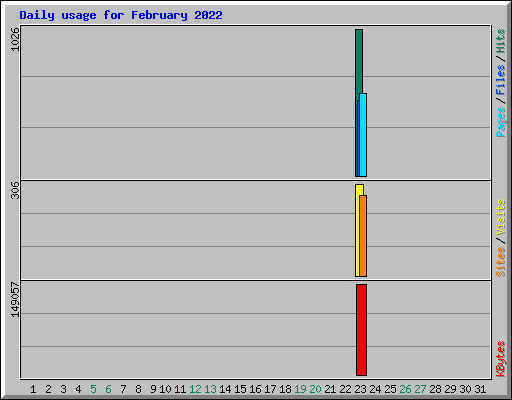Click the 306 axis maximum label
512x400 pixels.
point(15,190)
